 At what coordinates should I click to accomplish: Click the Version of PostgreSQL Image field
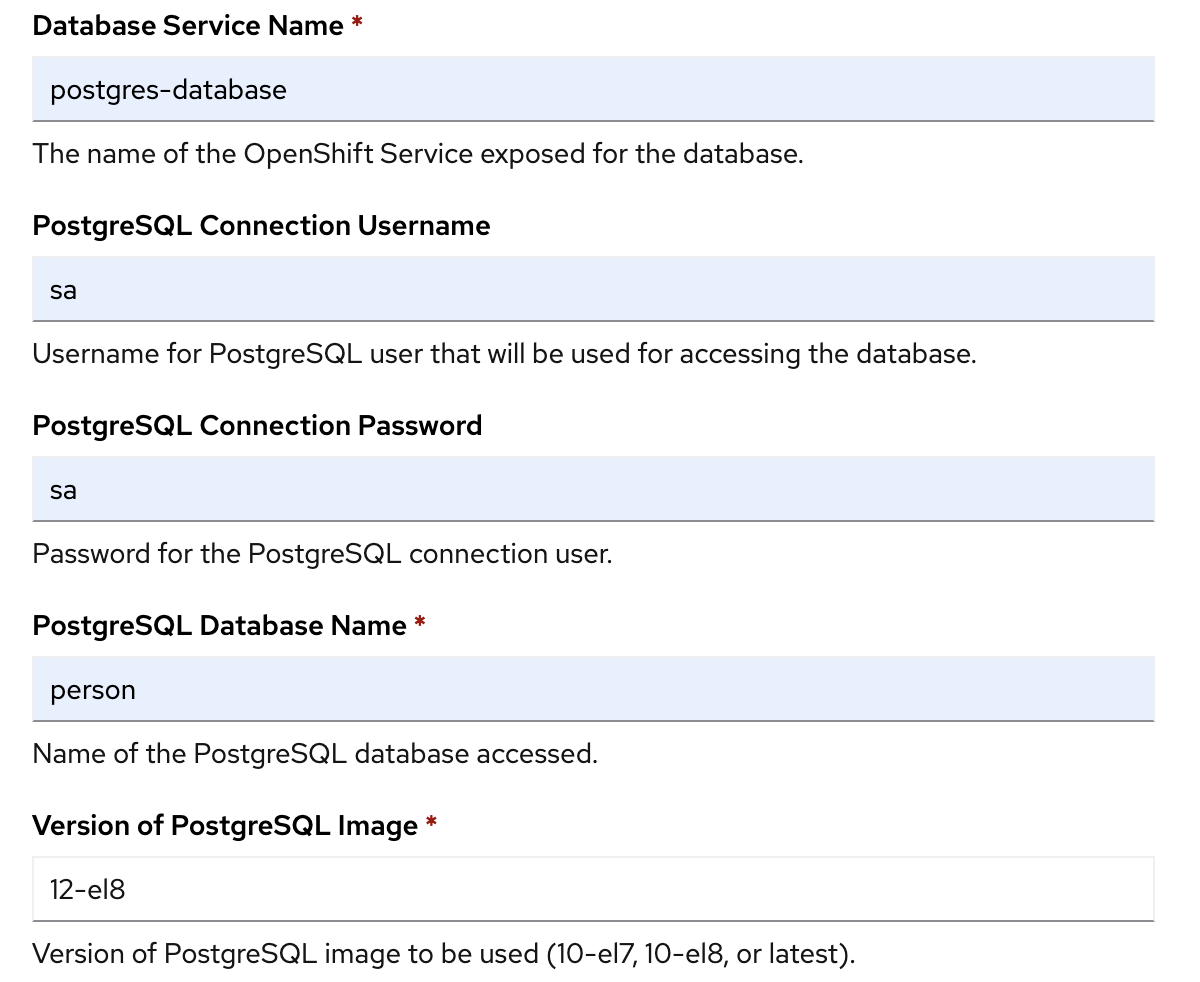click(x=593, y=889)
